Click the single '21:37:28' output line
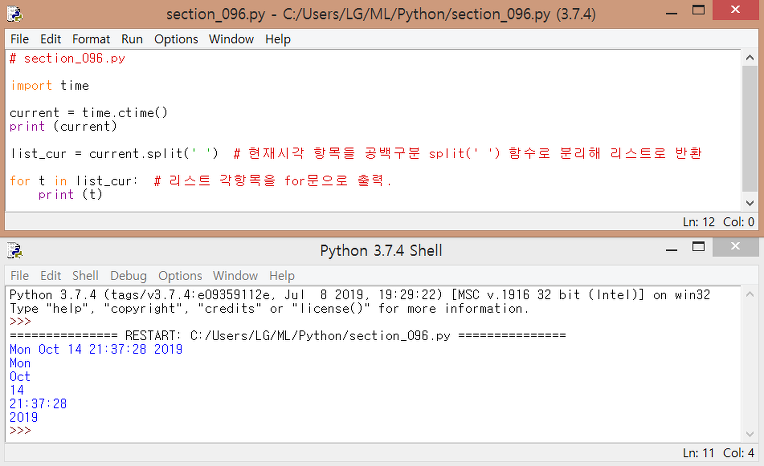This screenshot has width=764, height=466. click(38, 404)
